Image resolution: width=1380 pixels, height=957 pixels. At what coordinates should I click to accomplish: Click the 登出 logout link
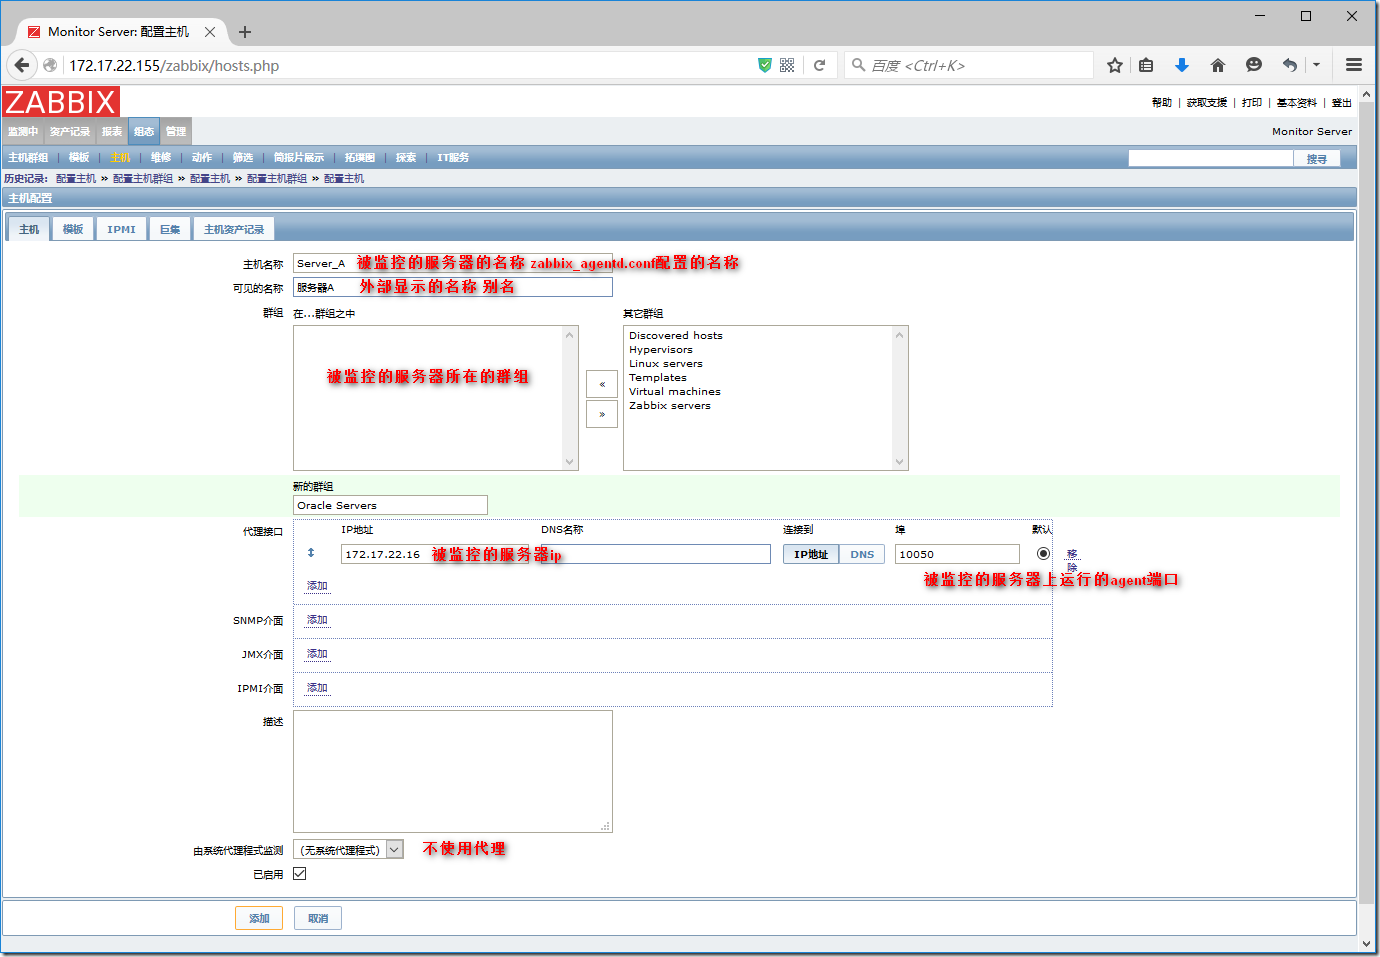[x=1342, y=102]
